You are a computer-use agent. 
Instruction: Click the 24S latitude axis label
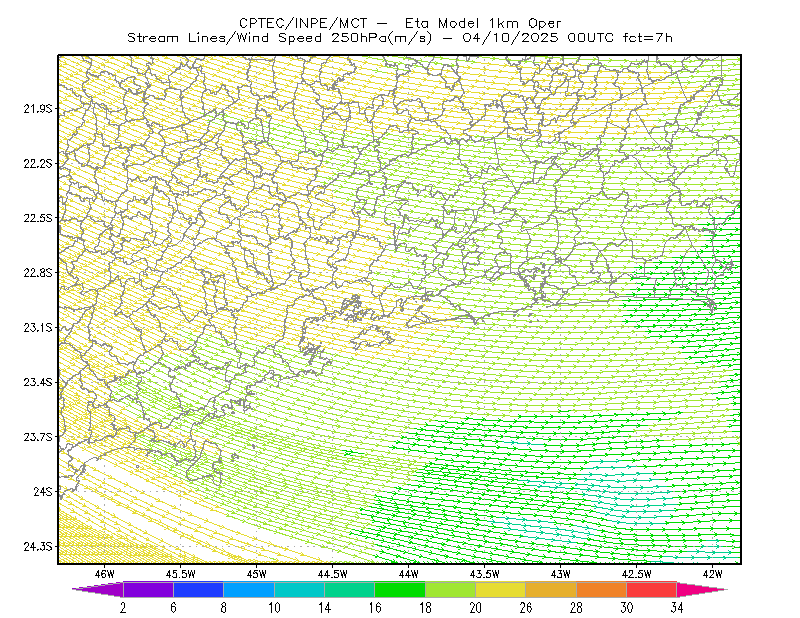43,491
